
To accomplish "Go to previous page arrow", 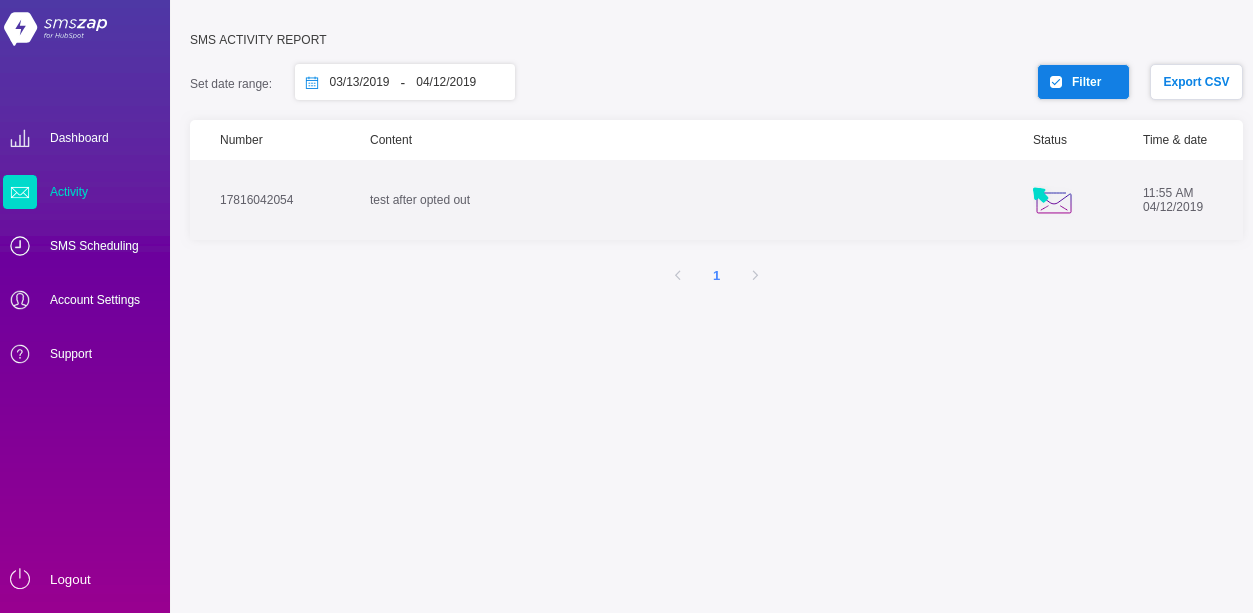I will click(x=677, y=275).
